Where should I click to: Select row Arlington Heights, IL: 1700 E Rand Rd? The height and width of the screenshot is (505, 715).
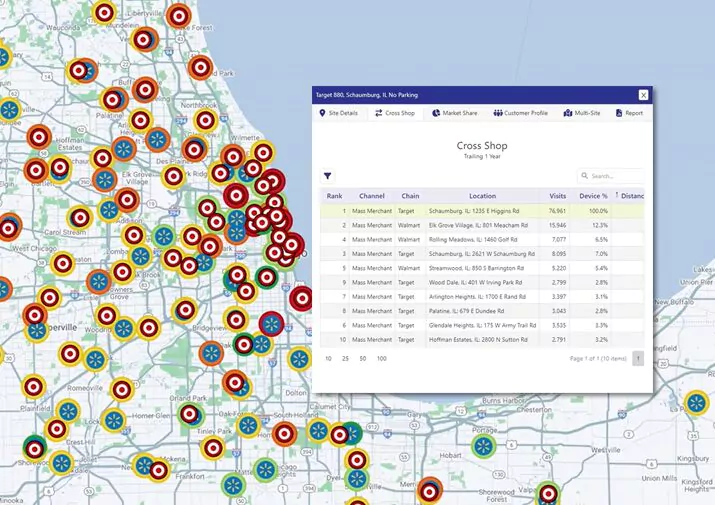(482, 297)
